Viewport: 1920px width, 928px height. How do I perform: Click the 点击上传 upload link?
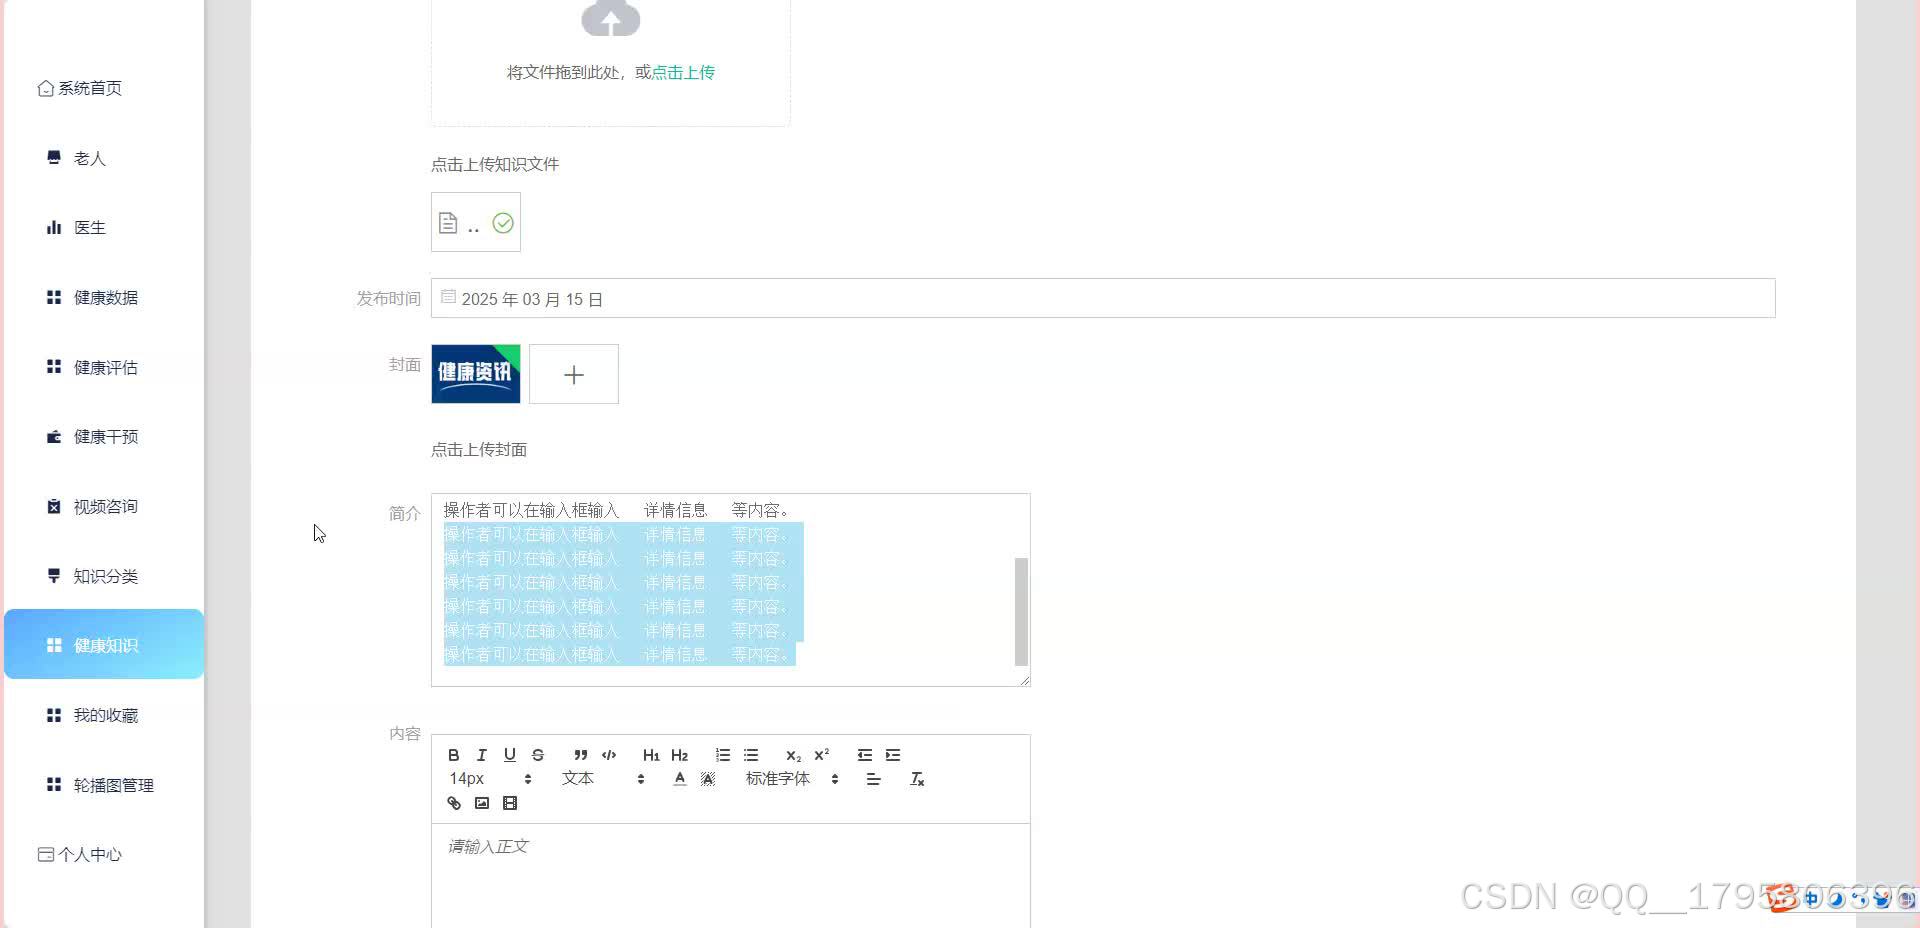(x=683, y=72)
